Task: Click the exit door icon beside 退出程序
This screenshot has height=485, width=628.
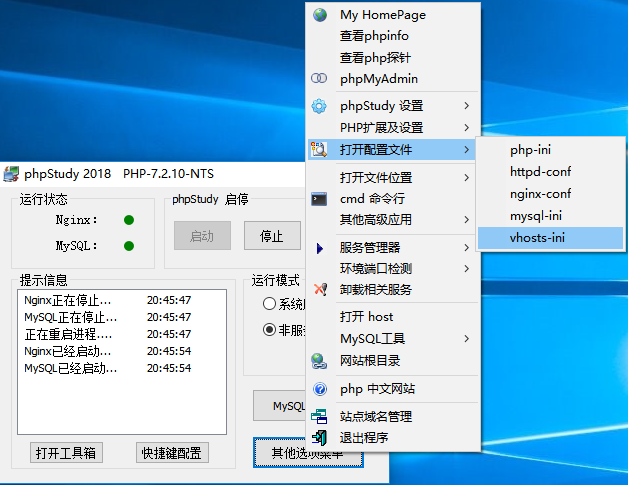Action: 320,438
